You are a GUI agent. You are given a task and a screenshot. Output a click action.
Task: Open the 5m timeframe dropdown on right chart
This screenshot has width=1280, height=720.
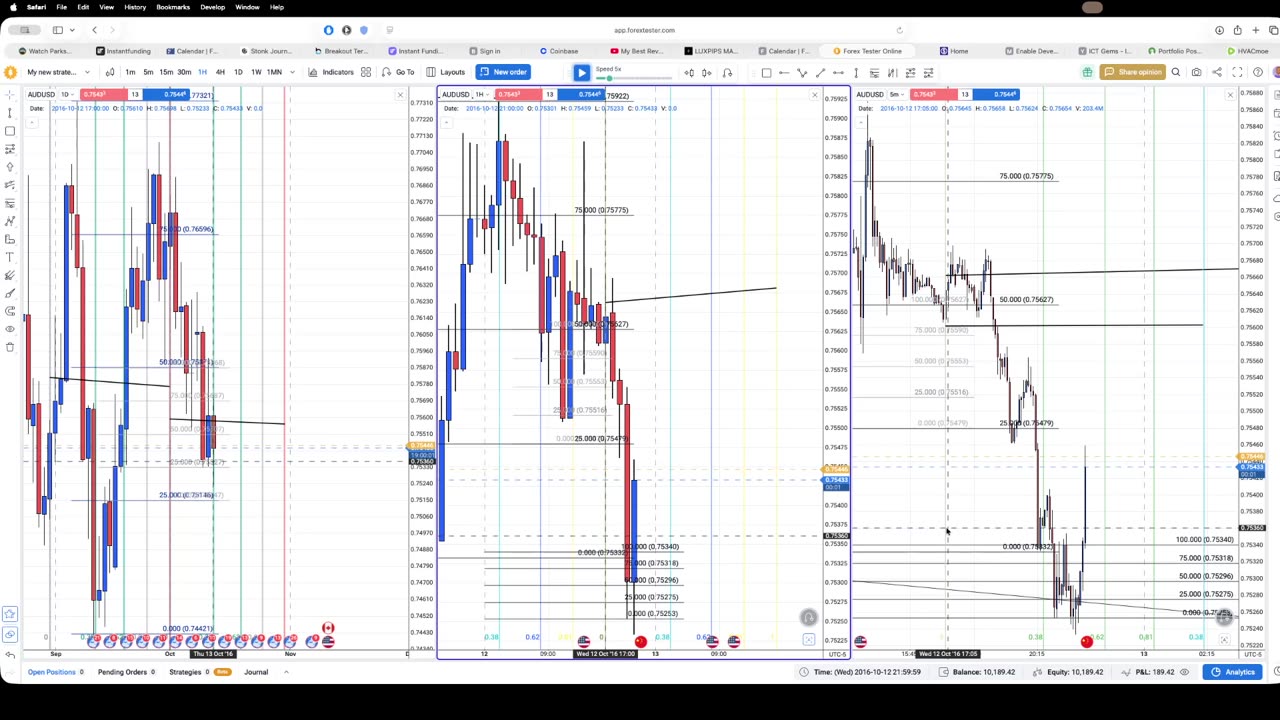click(x=896, y=95)
